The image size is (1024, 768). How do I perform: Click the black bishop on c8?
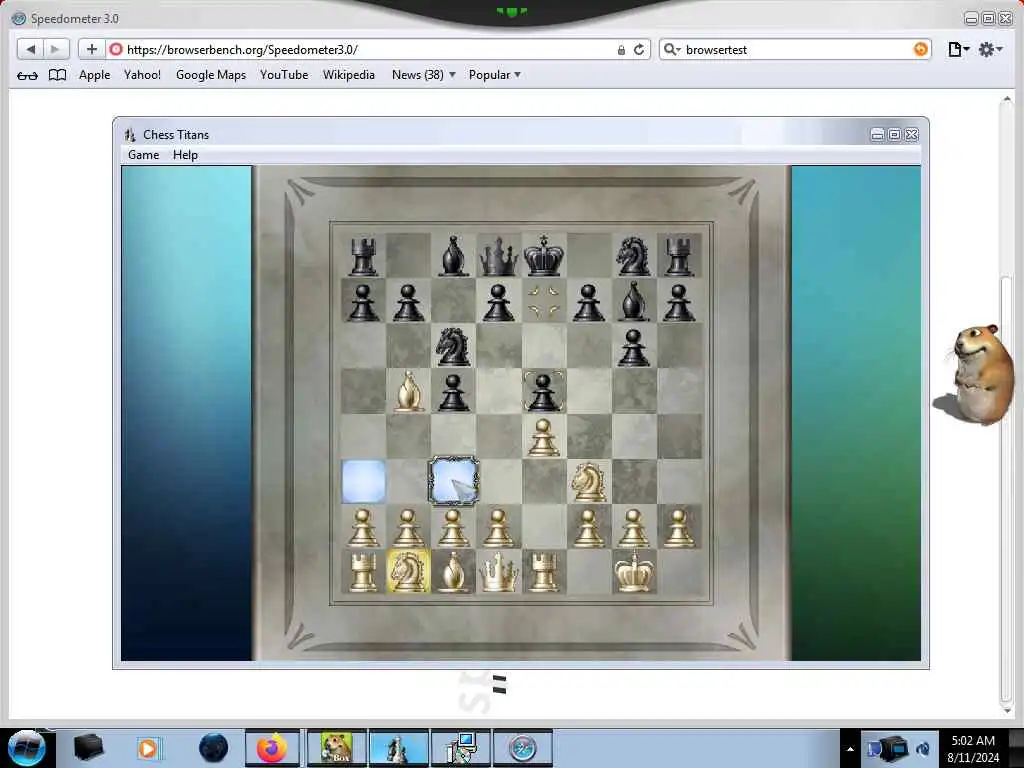(453, 256)
